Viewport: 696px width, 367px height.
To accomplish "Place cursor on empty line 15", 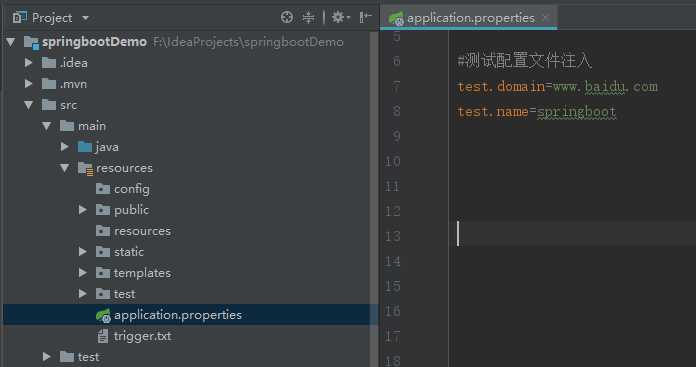I will 573,286.
